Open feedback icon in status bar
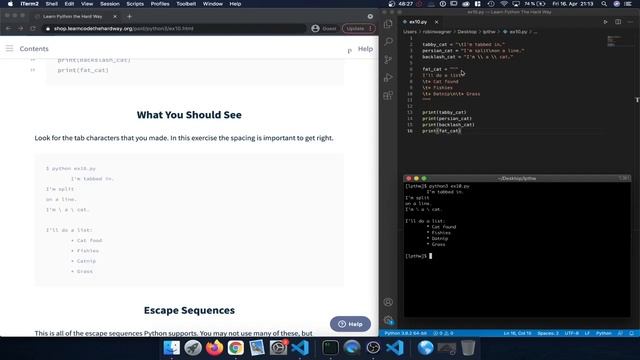The image size is (640, 360). point(620,333)
